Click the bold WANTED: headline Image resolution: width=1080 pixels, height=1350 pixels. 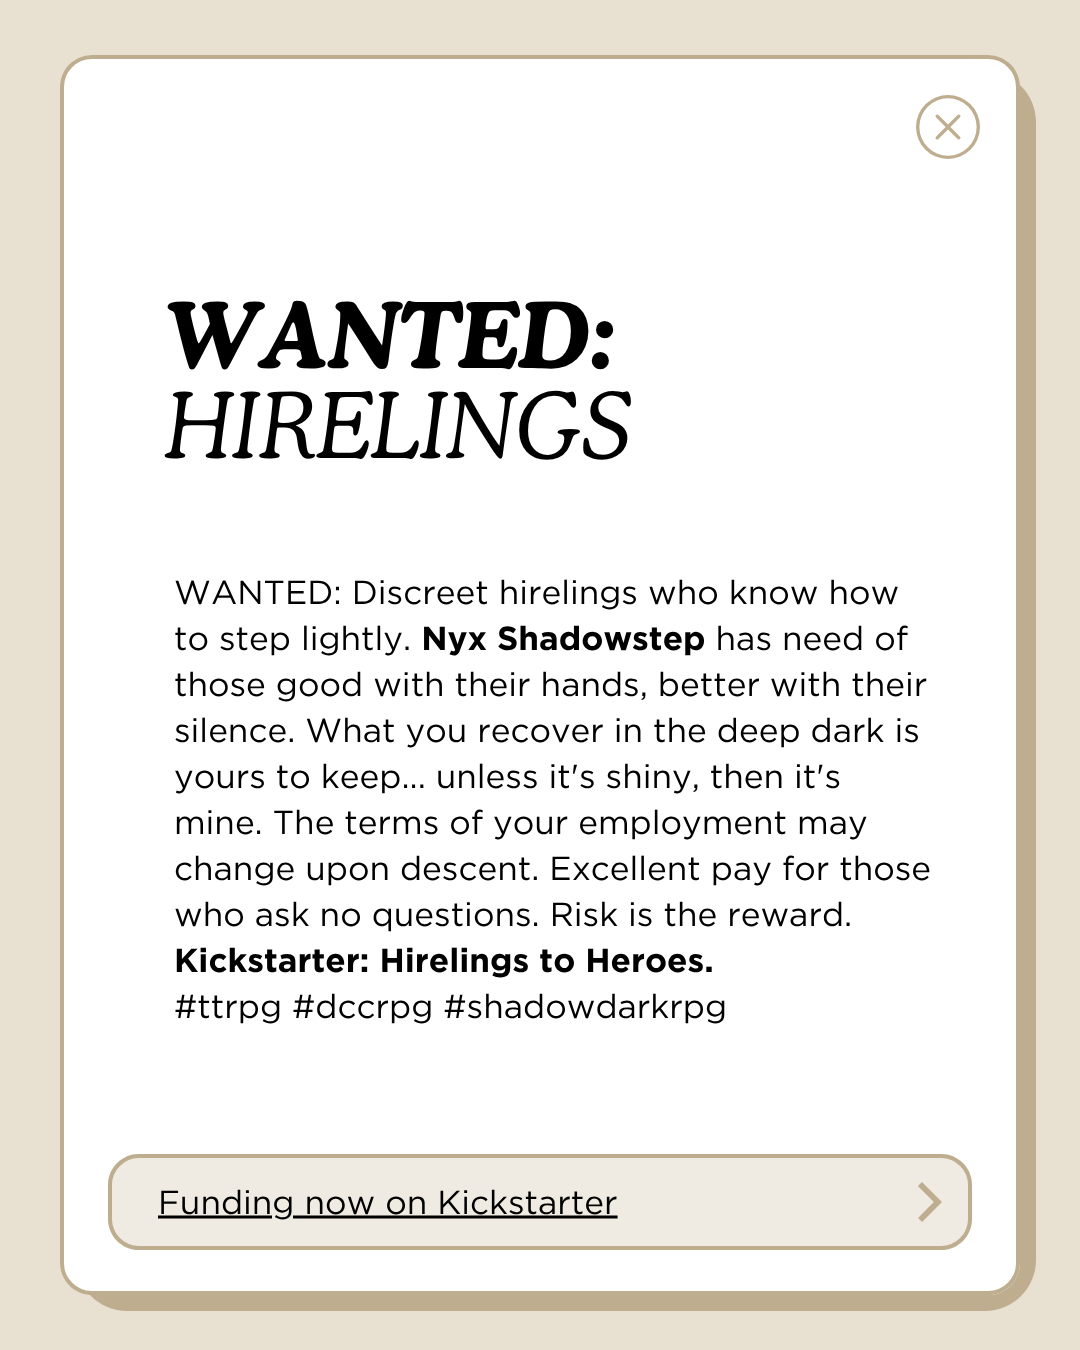390,336
